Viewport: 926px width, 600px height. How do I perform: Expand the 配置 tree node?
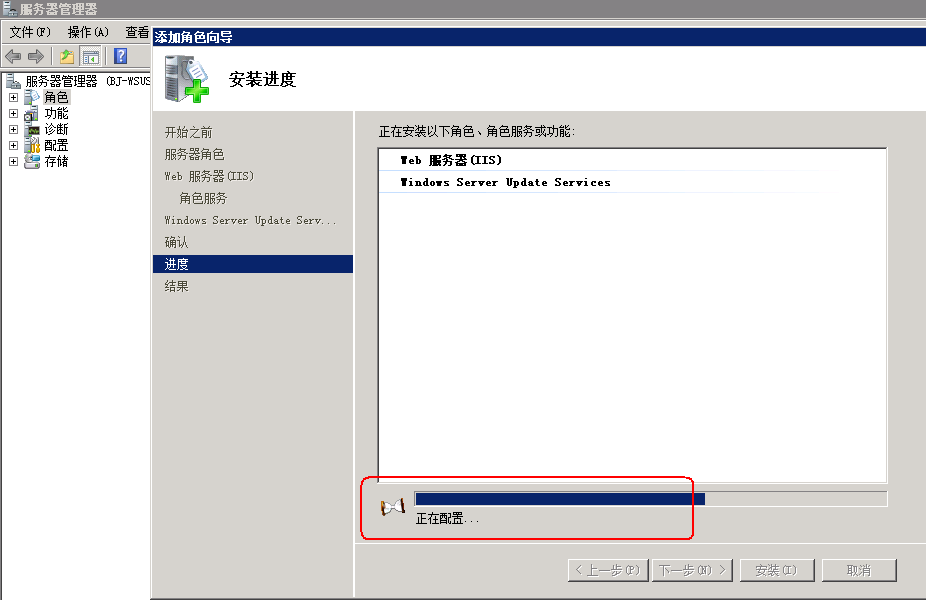pyautogui.click(x=14, y=145)
